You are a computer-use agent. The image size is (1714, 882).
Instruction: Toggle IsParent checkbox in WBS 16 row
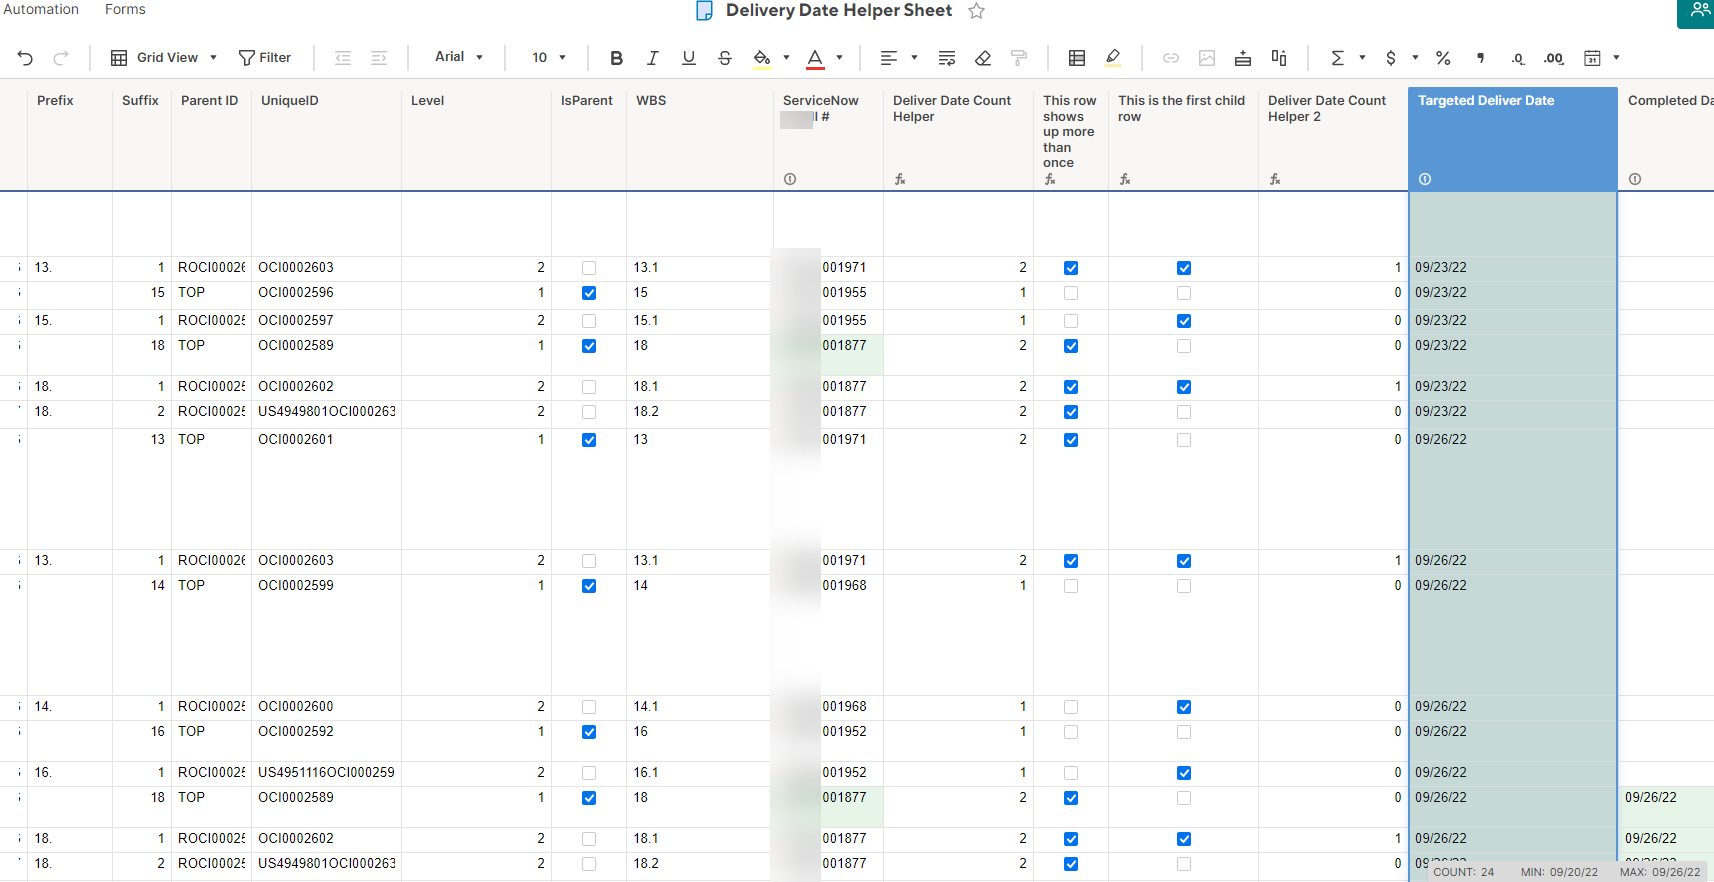click(589, 733)
